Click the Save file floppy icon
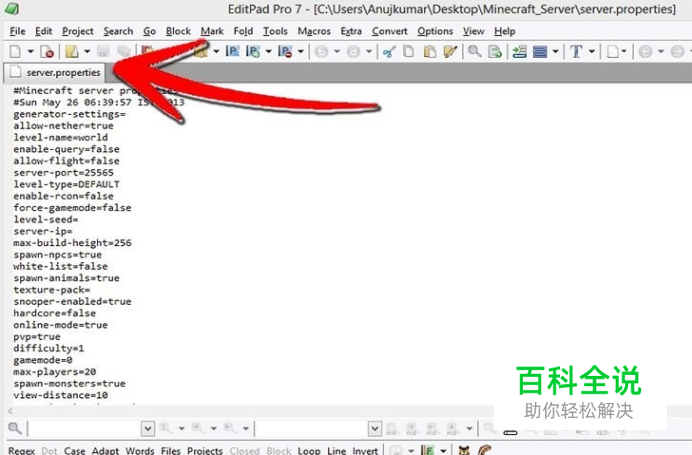 pyautogui.click(x=103, y=52)
